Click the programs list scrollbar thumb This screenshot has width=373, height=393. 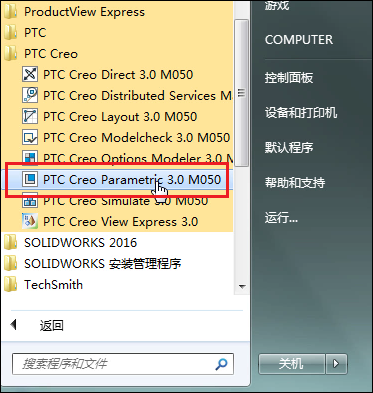[x=242, y=93]
